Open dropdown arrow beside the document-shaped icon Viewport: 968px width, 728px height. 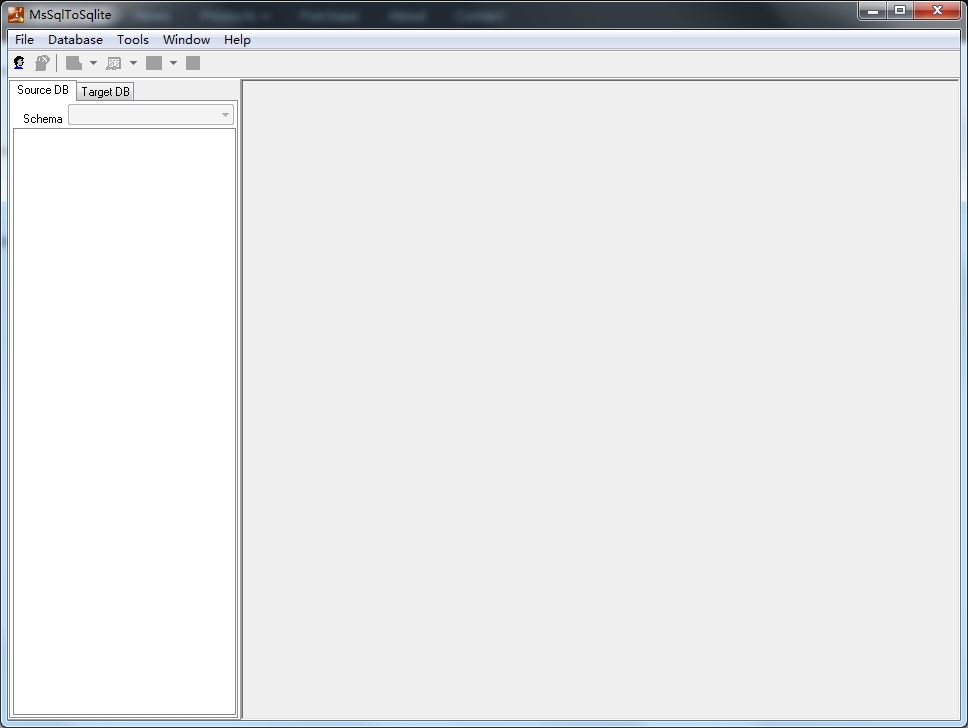tap(93, 63)
